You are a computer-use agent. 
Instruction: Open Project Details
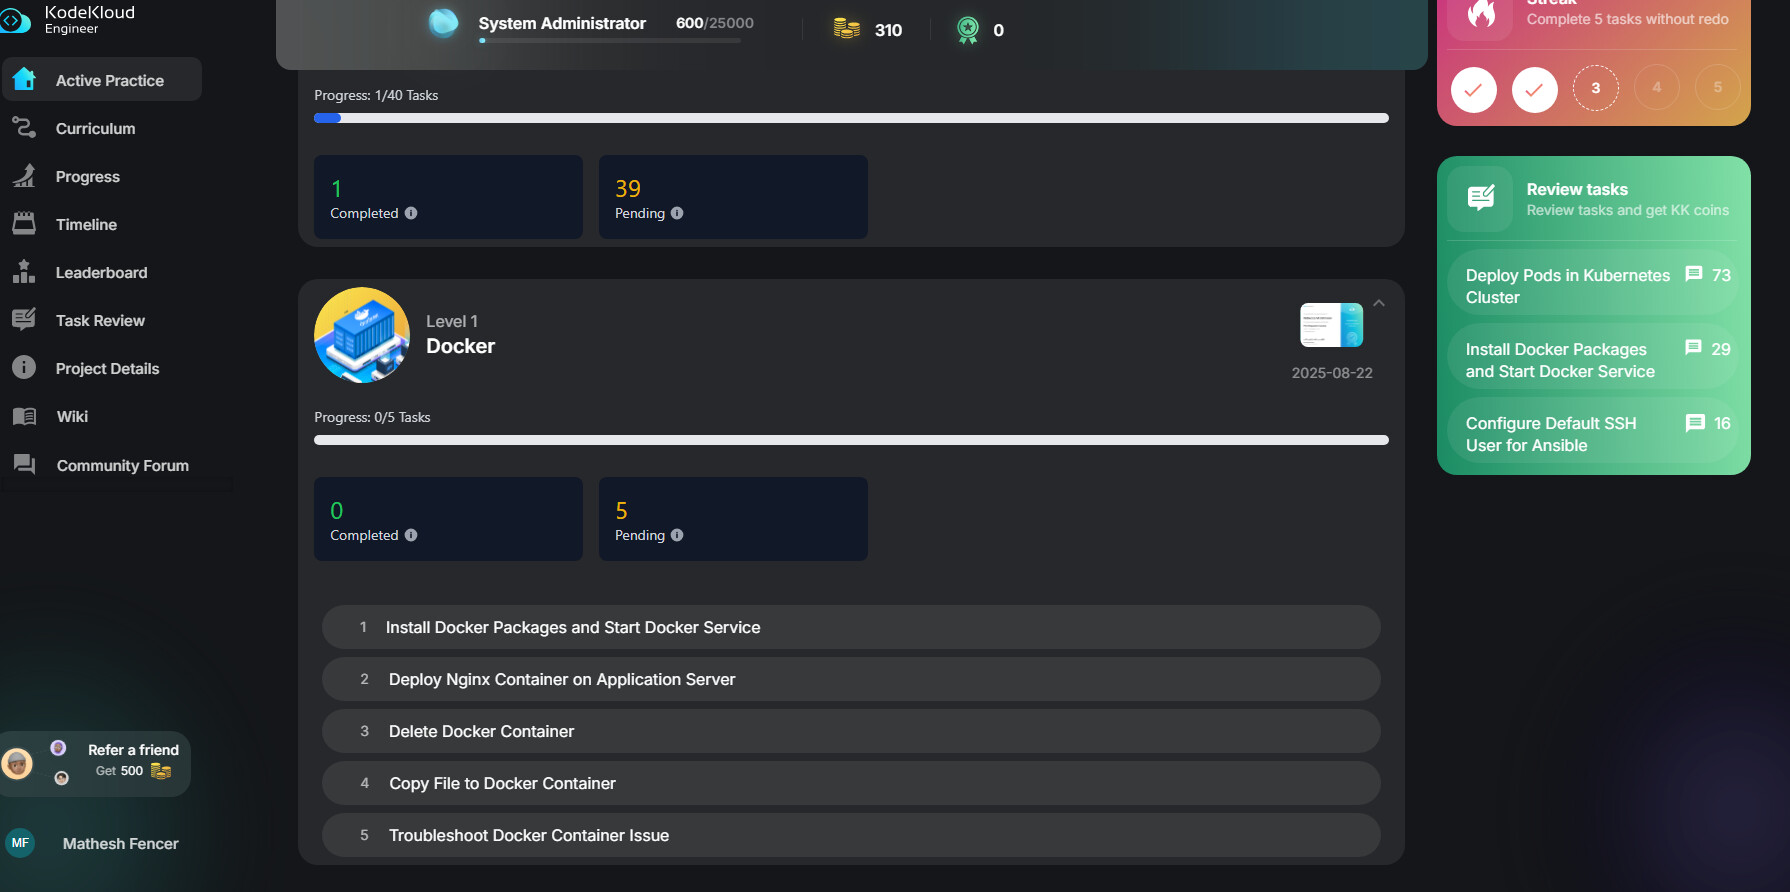107,368
